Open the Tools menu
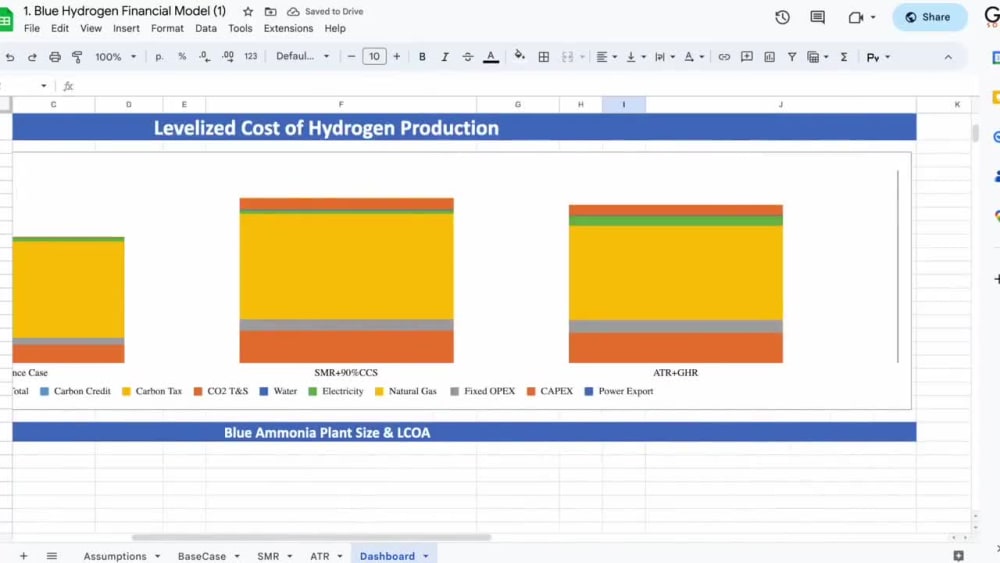1000x563 pixels. [x=240, y=28]
